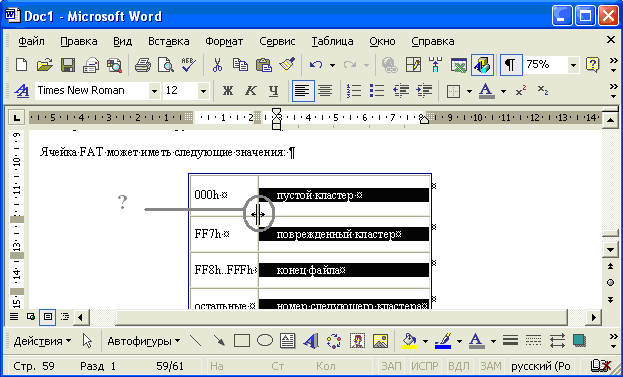Open Print Preview with the magnifier page icon
Viewport: 623px width, 377px height.
[x=165, y=65]
